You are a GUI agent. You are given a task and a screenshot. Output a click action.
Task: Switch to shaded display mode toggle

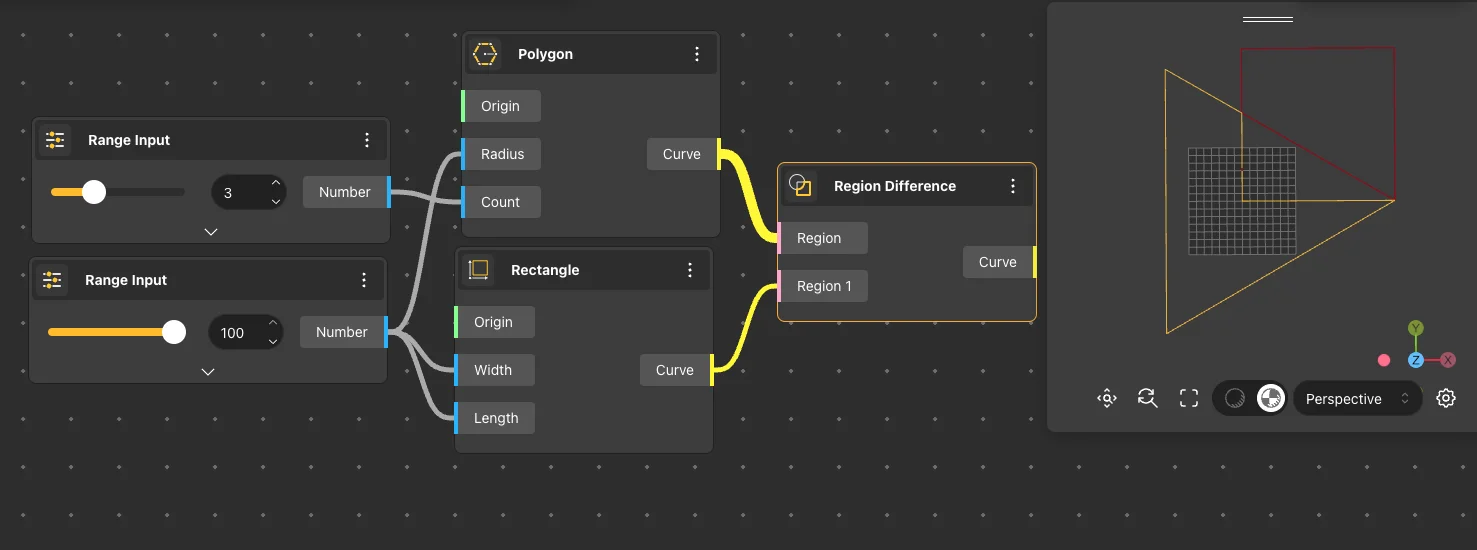coord(1235,399)
